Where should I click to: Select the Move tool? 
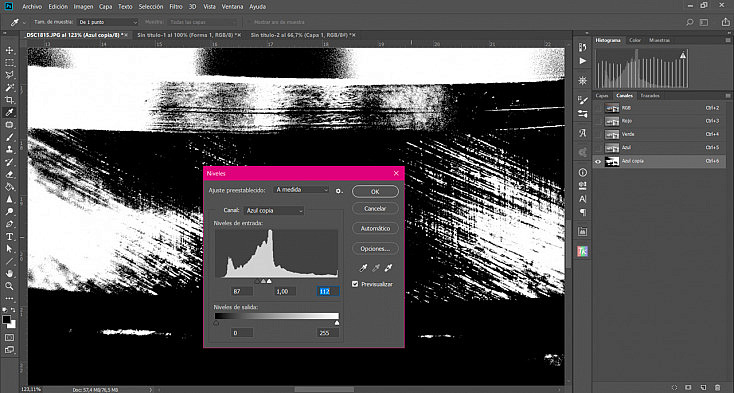coord(9,51)
